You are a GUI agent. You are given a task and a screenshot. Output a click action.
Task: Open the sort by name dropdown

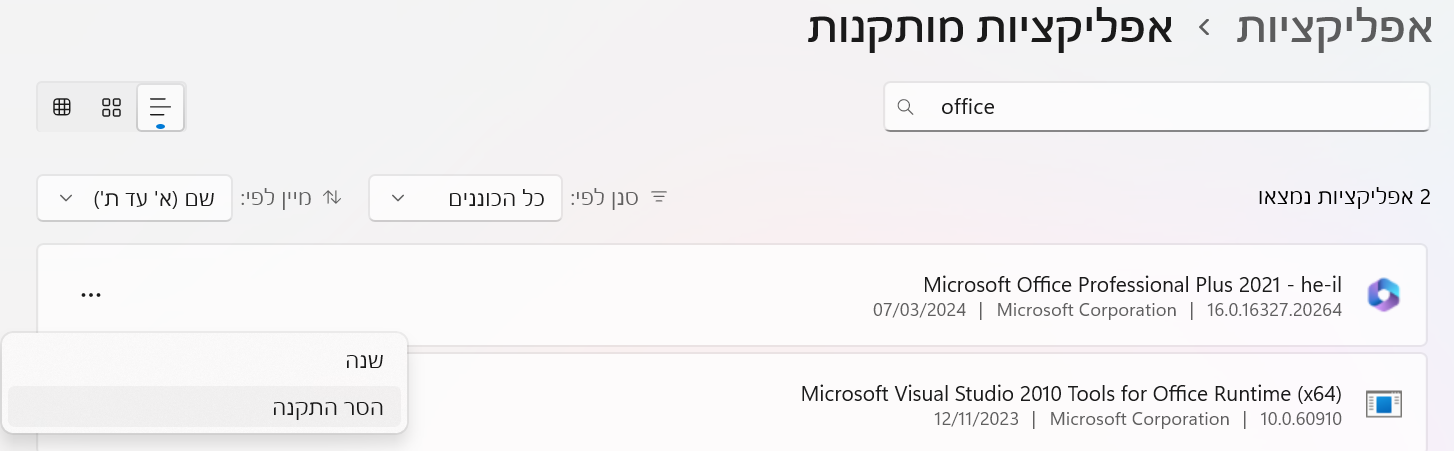[135, 198]
